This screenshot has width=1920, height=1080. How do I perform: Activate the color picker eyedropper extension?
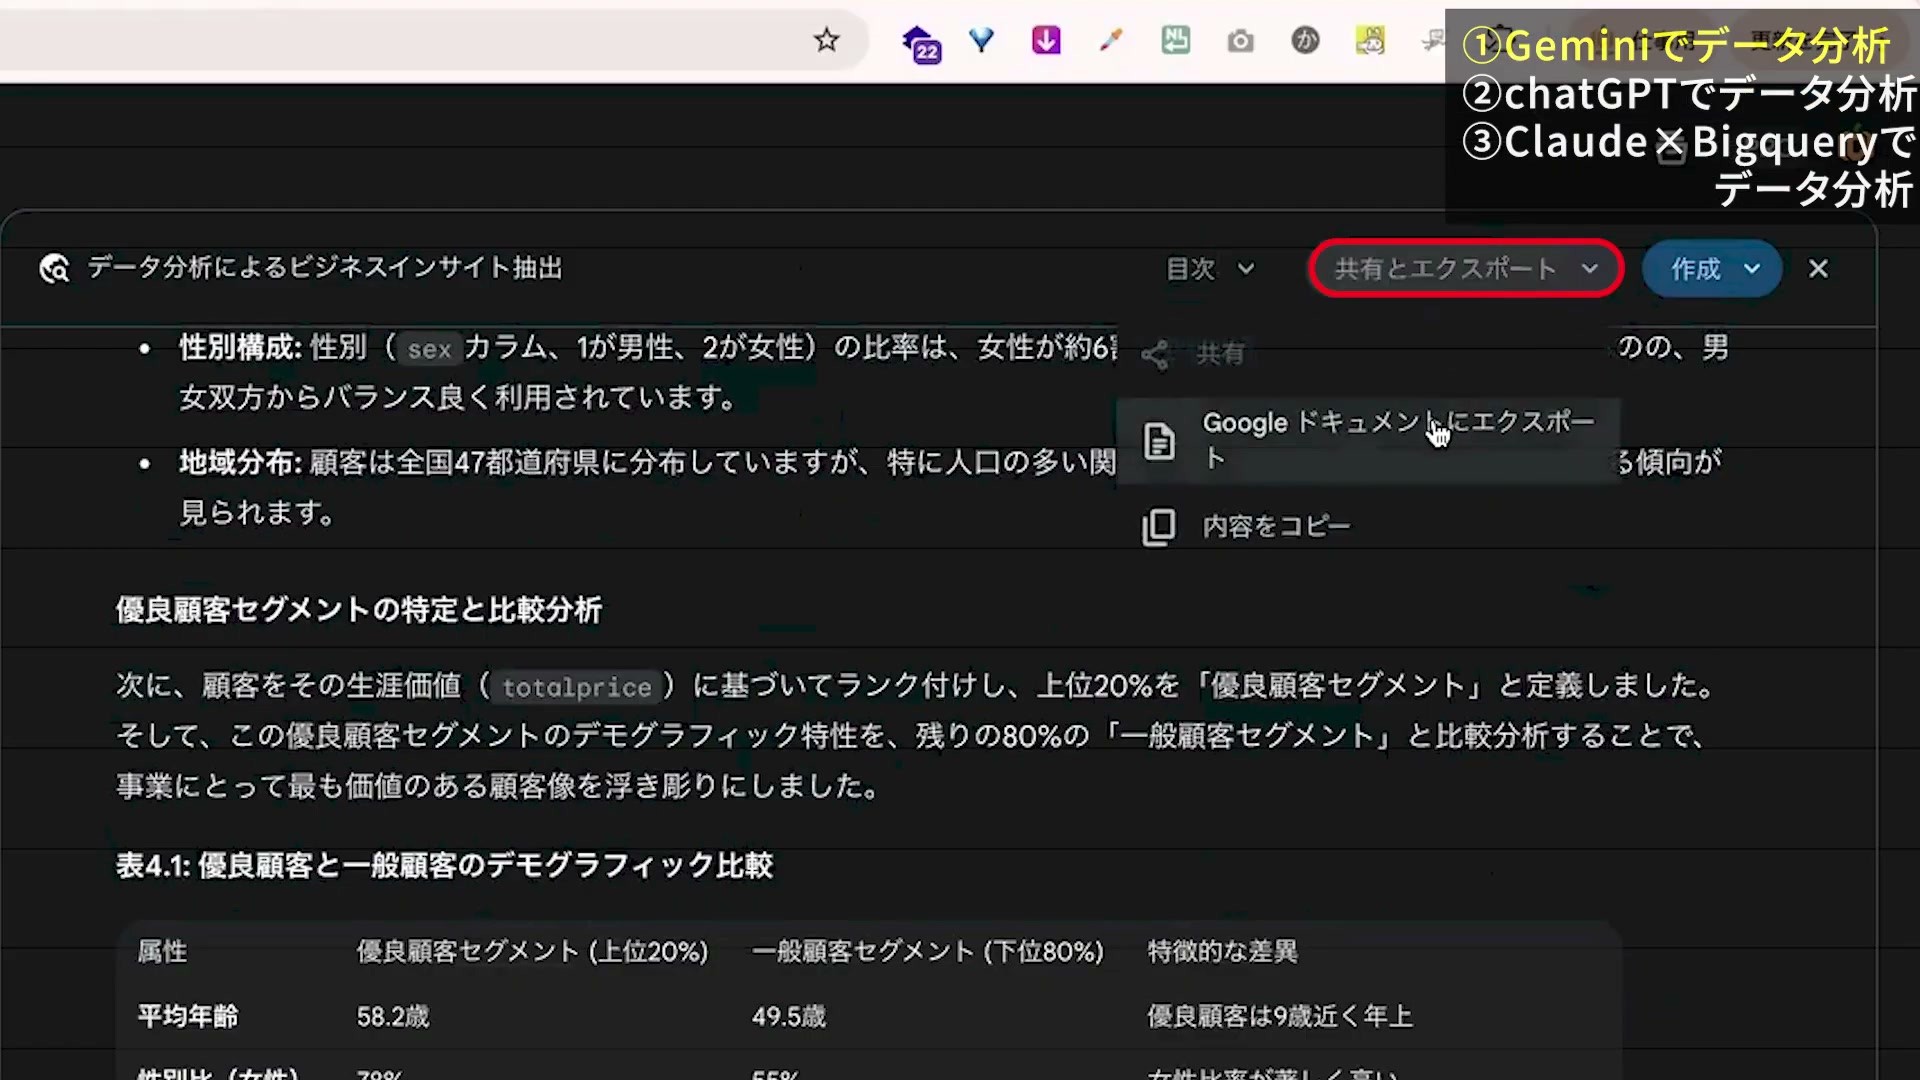1111,40
